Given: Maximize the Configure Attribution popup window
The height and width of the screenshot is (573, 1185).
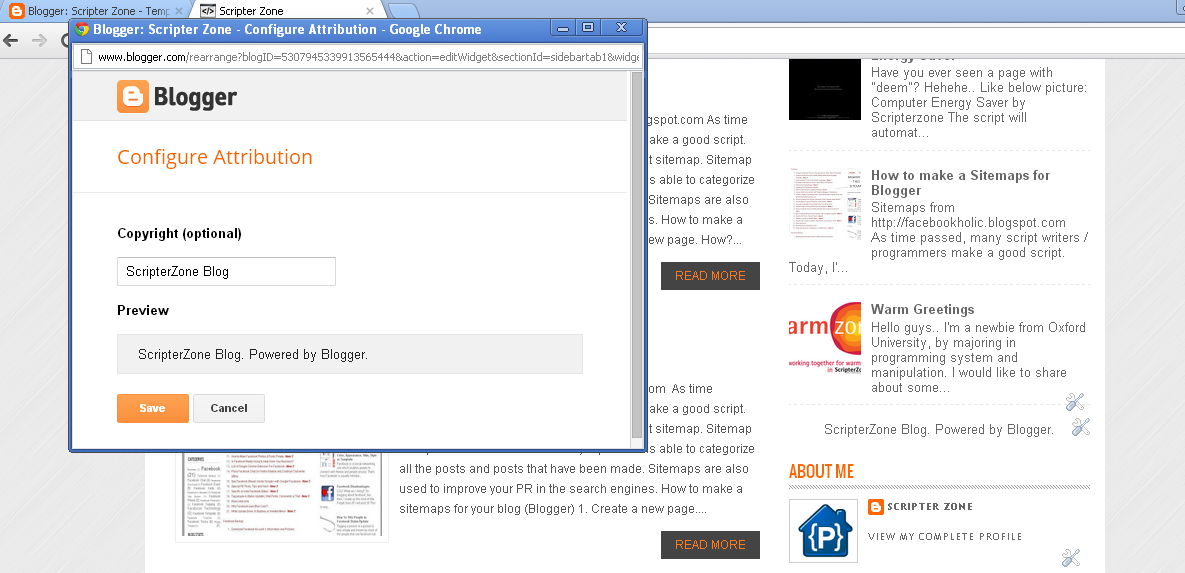Looking at the screenshot, I should coord(588,28).
